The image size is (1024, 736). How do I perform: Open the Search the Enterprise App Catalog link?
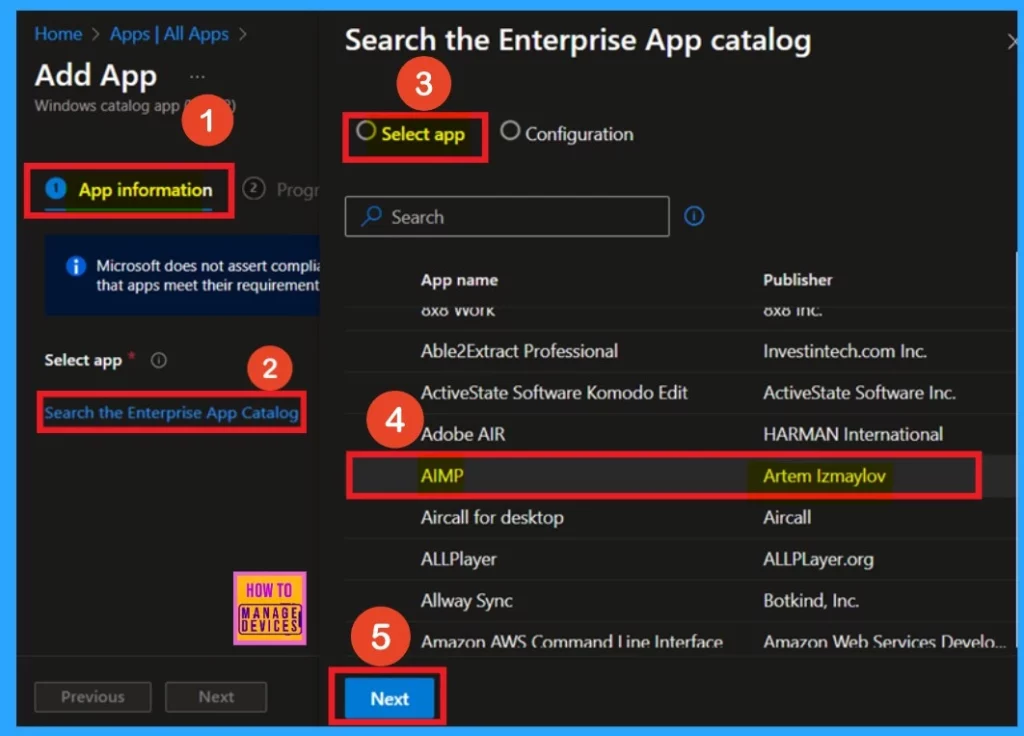(x=172, y=413)
